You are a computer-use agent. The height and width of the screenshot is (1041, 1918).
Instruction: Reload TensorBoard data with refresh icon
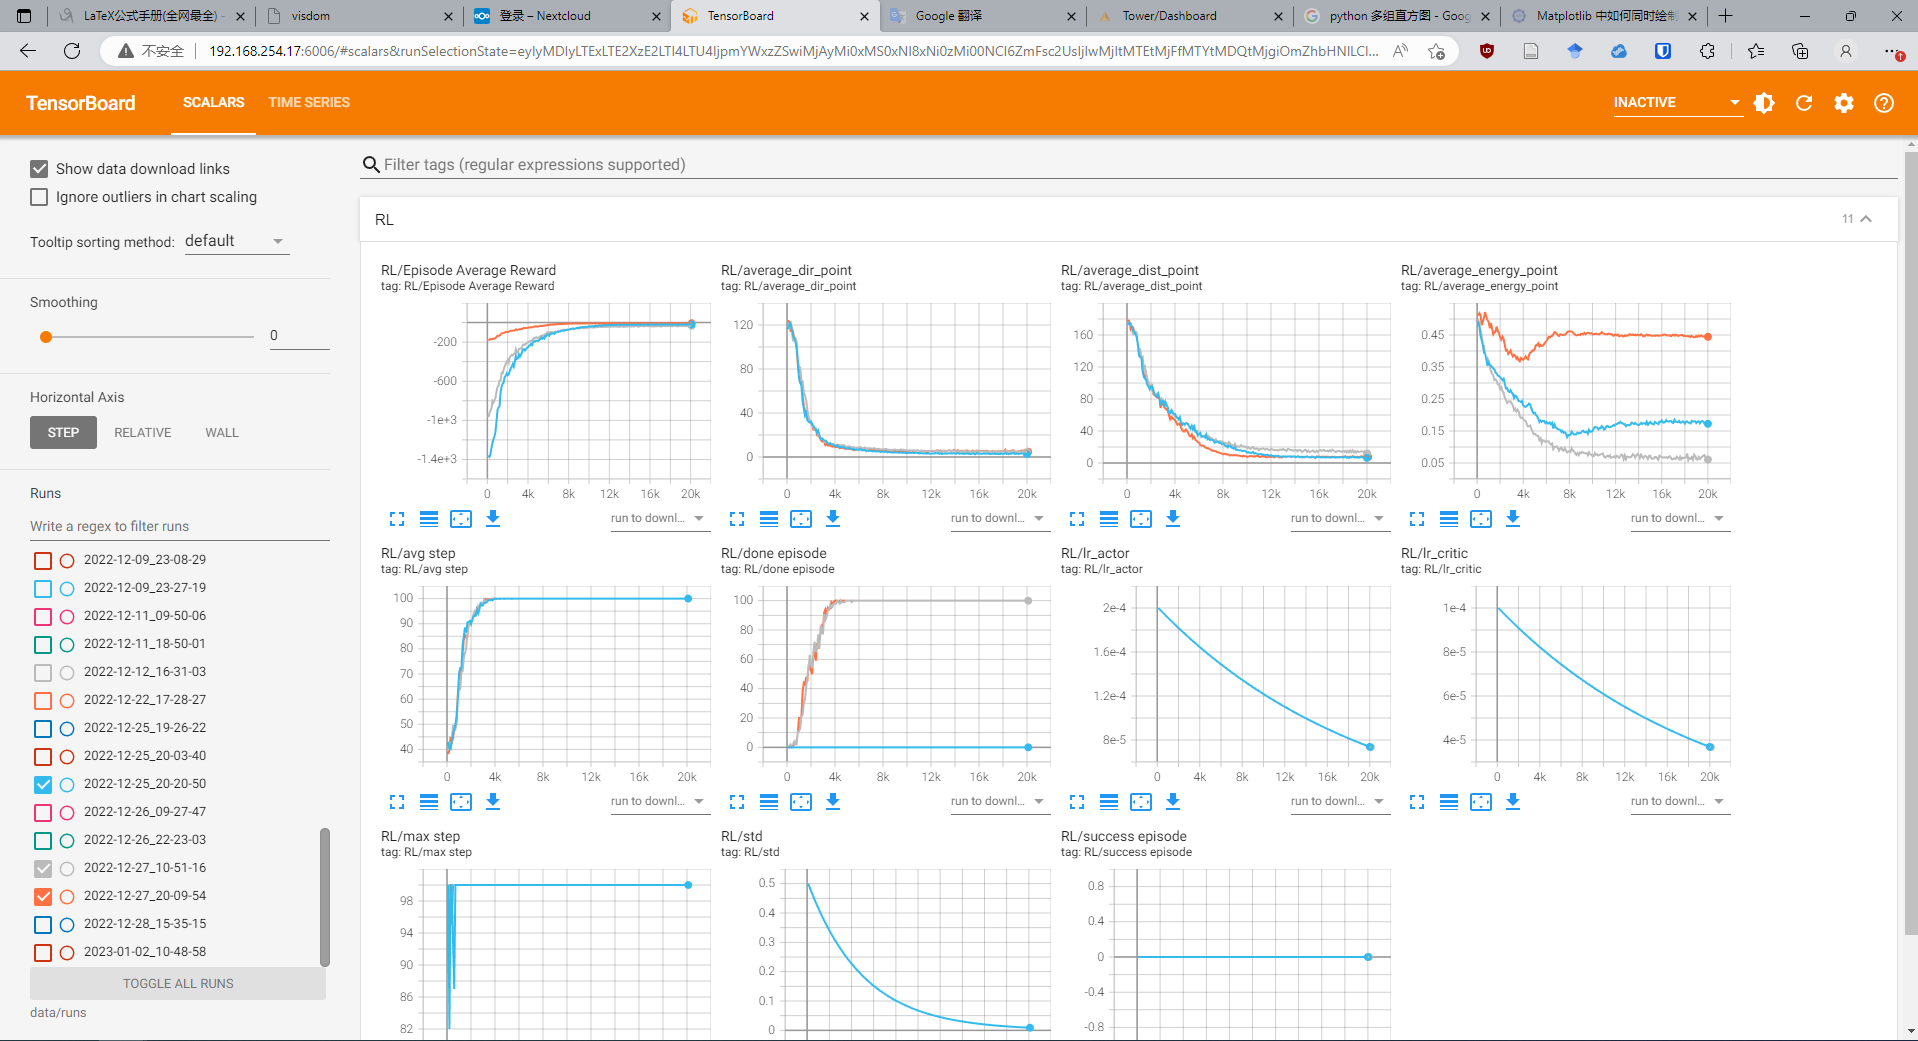1804,103
